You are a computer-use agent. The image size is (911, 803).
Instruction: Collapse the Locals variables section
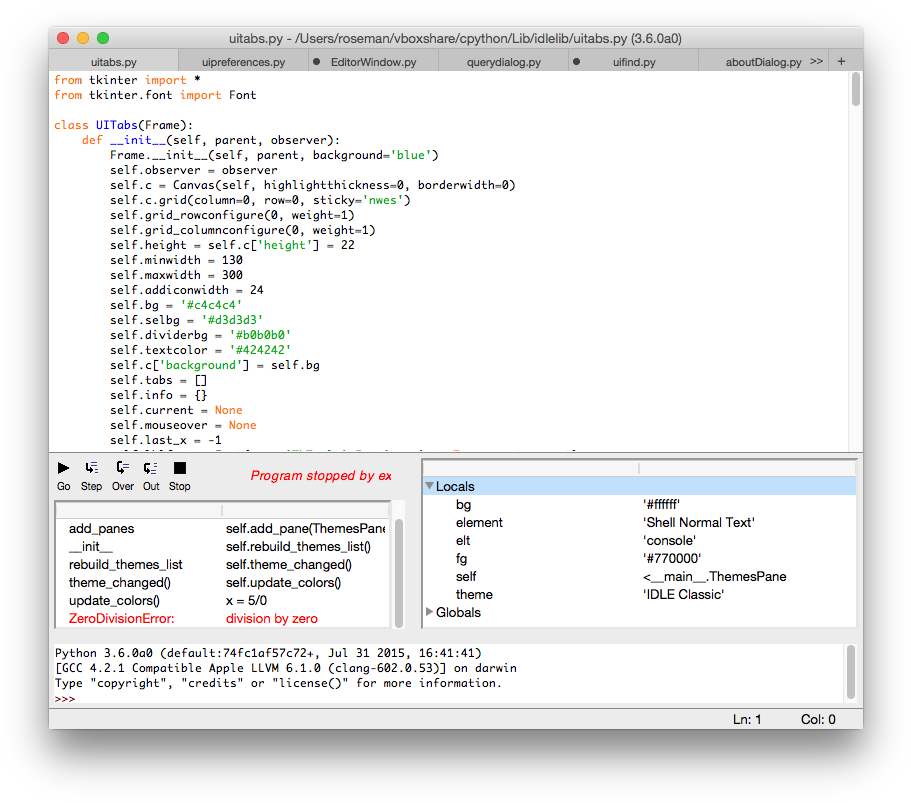[x=430, y=485]
